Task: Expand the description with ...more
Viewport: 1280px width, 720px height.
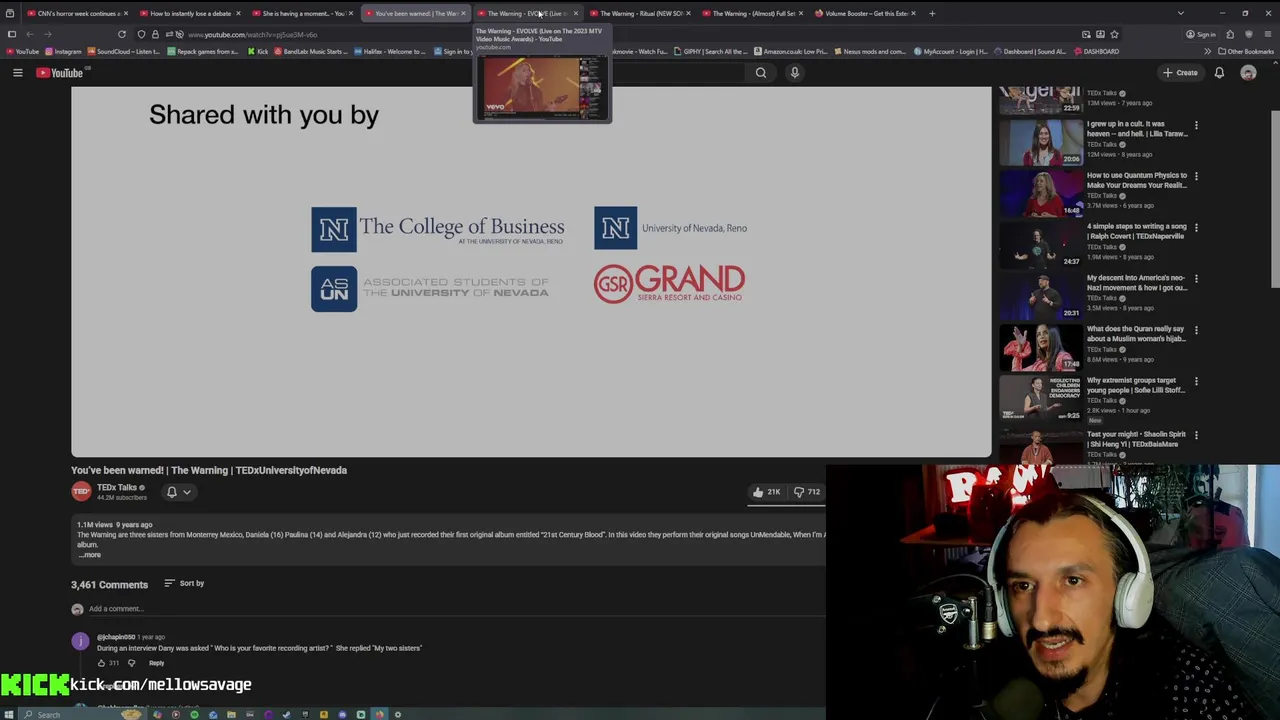Action: click(x=90, y=555)
